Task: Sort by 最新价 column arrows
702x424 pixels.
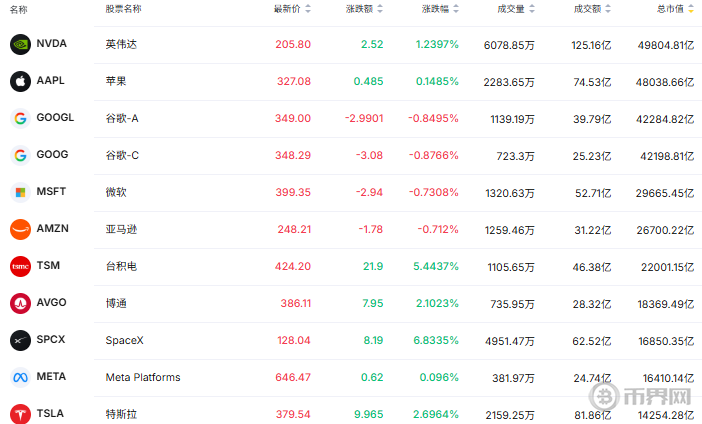Action: (x=308, y=9)
